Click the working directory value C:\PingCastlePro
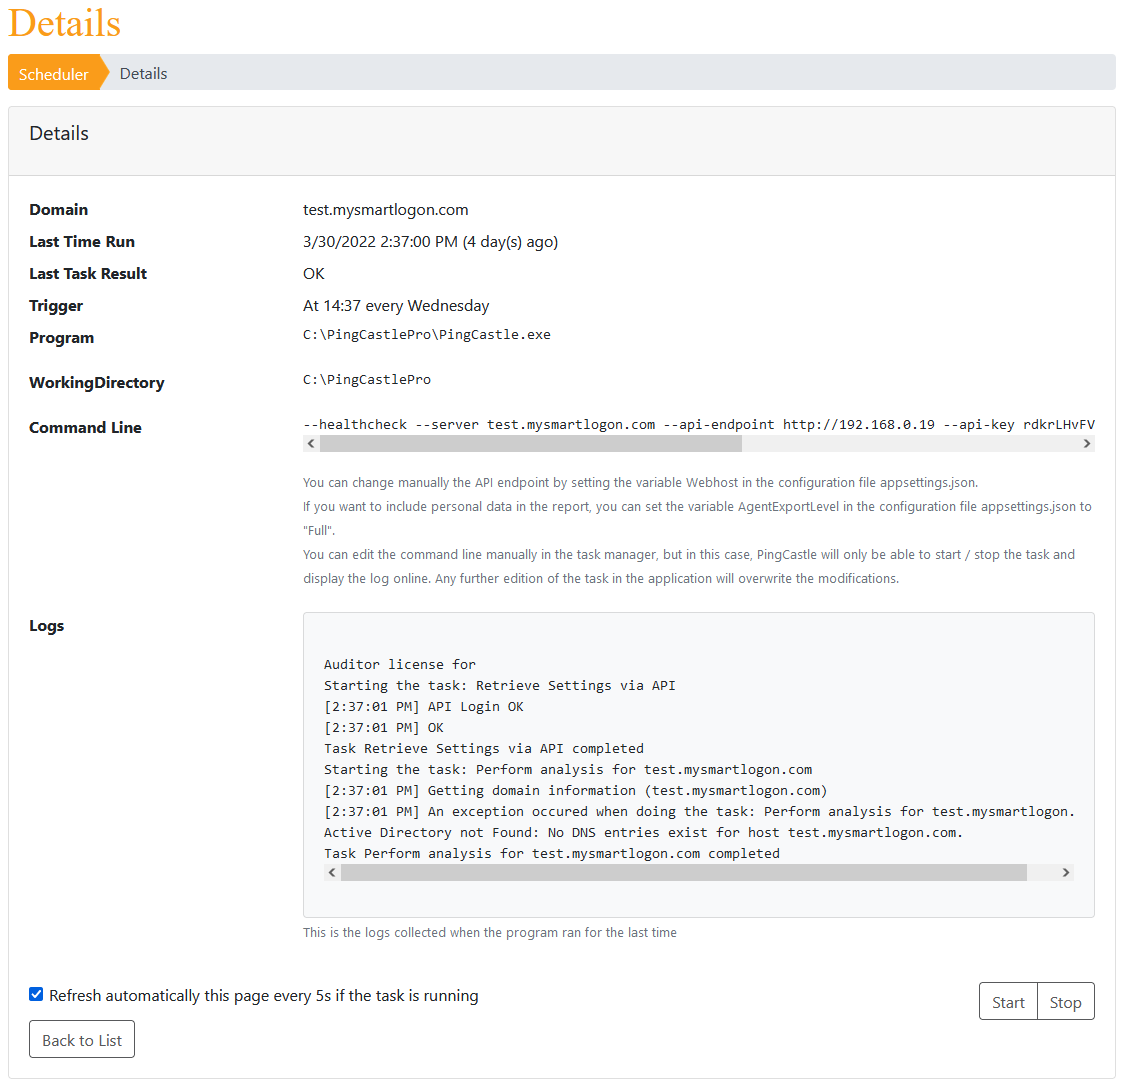 point(367,379)
